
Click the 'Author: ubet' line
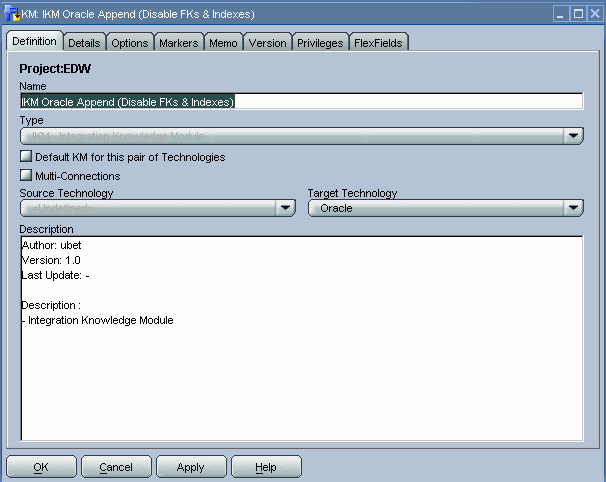click(x=51, y=245)
